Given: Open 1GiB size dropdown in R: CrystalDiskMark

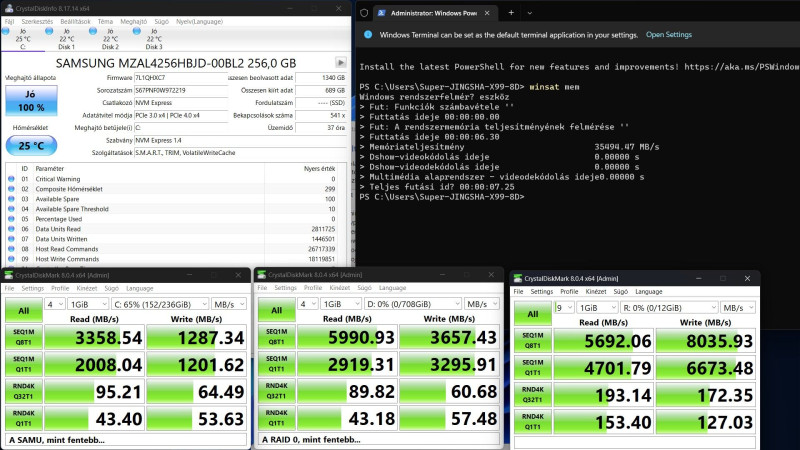Looking at the screenshot, I should click(597, 308).
